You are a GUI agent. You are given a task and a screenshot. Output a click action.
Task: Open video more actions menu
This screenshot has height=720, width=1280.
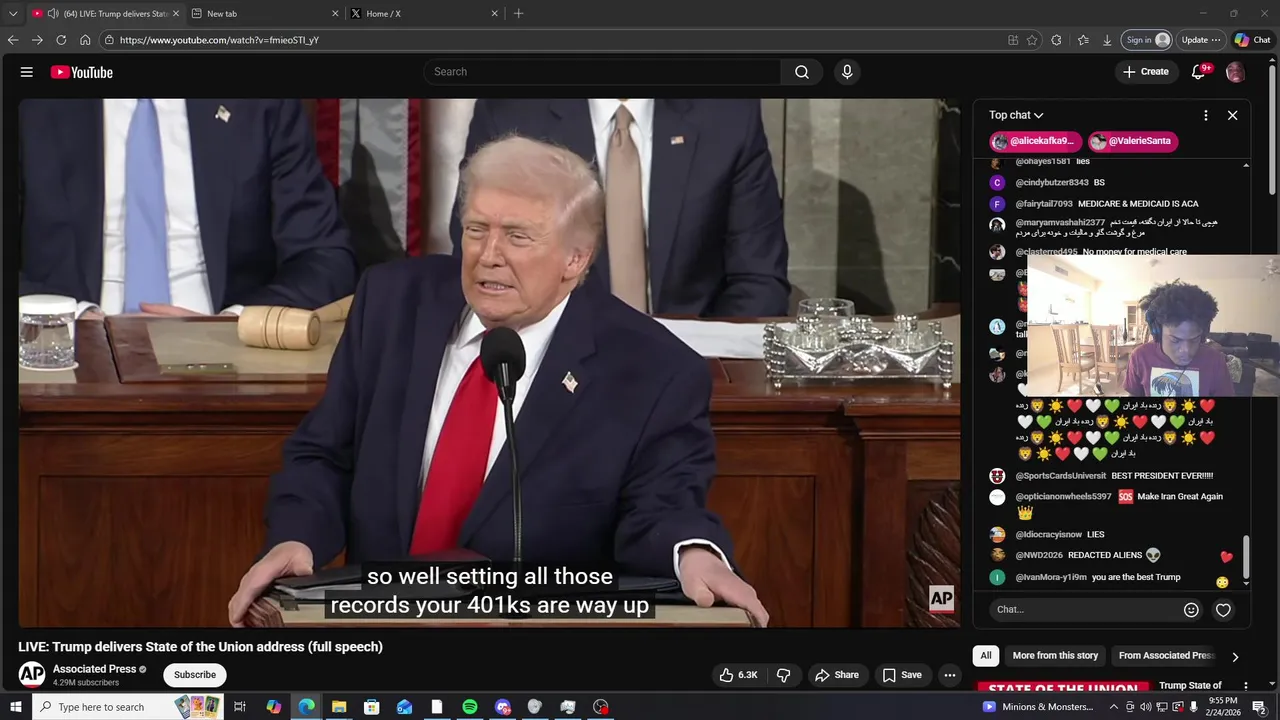(950, 675)
